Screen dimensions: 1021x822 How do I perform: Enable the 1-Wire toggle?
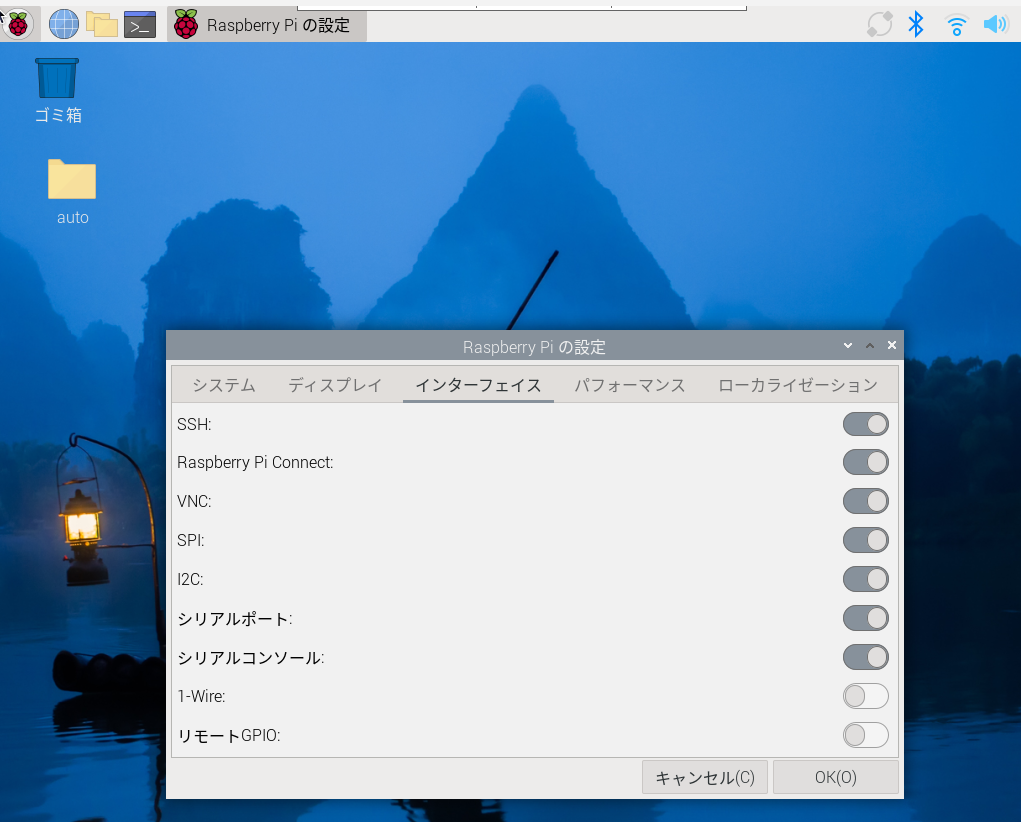coord(865,696)
